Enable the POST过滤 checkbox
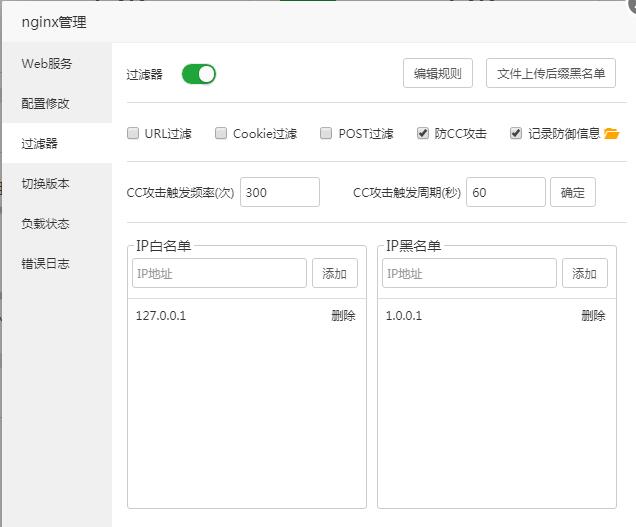 tap(326, 133)
